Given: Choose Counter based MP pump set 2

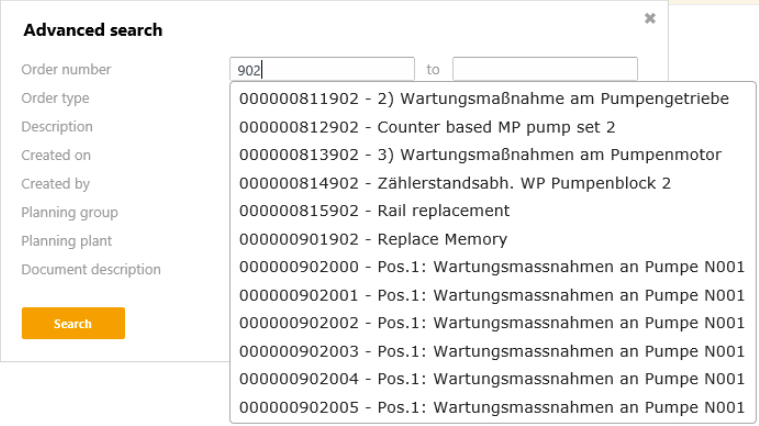Looking at the screenshot, I should (x=427, y=127).
